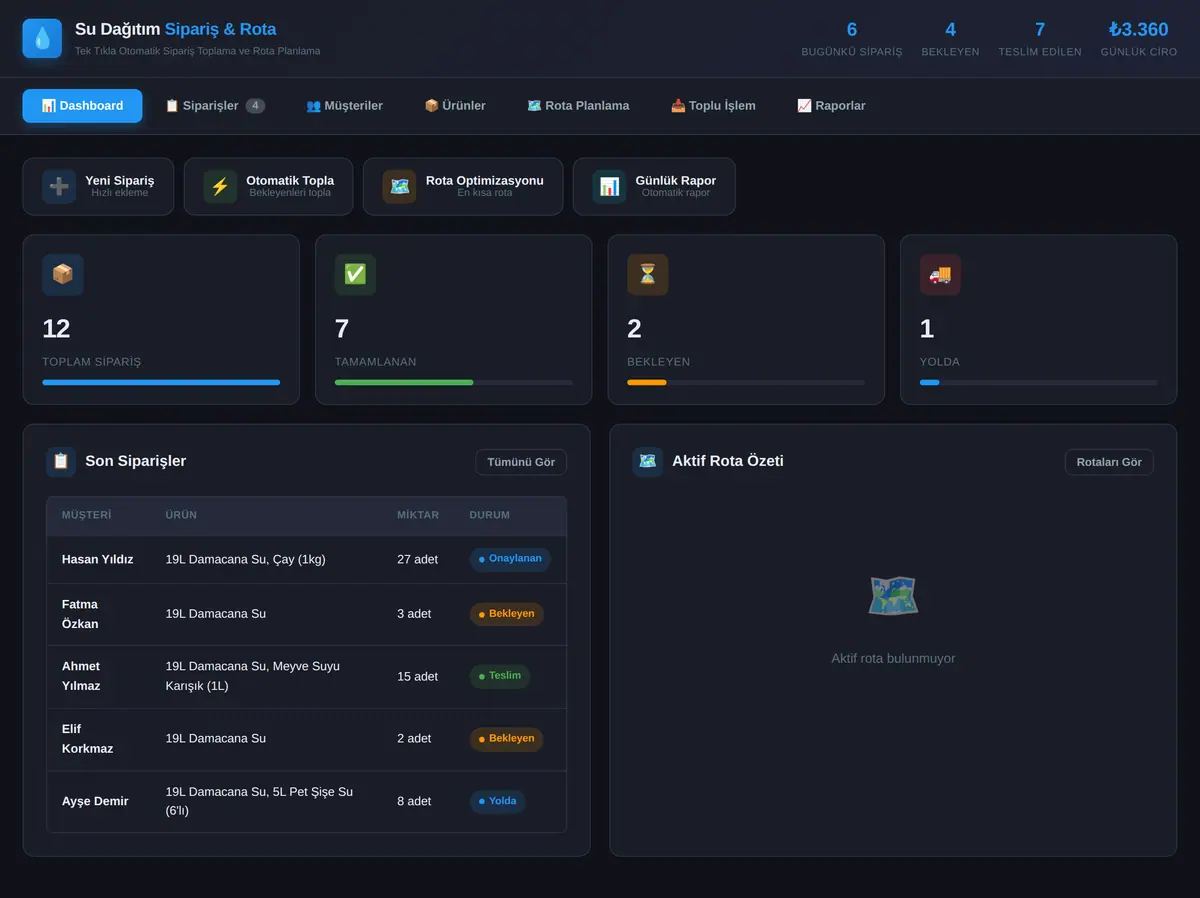This screenshot has height=898, width=1200.
Task: Click the Toplam Sipariş blue progress bar
Action: point(161,382)
